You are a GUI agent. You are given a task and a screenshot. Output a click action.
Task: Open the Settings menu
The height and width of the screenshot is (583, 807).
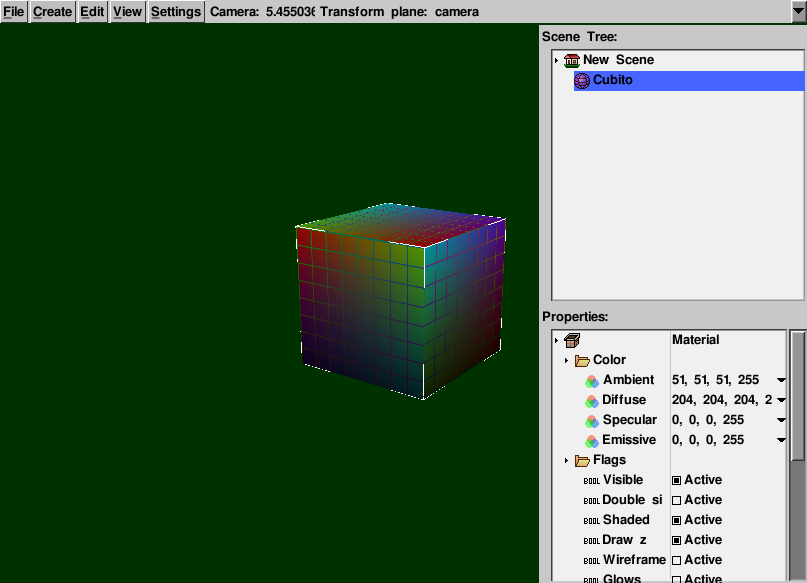tap(176, 11)
